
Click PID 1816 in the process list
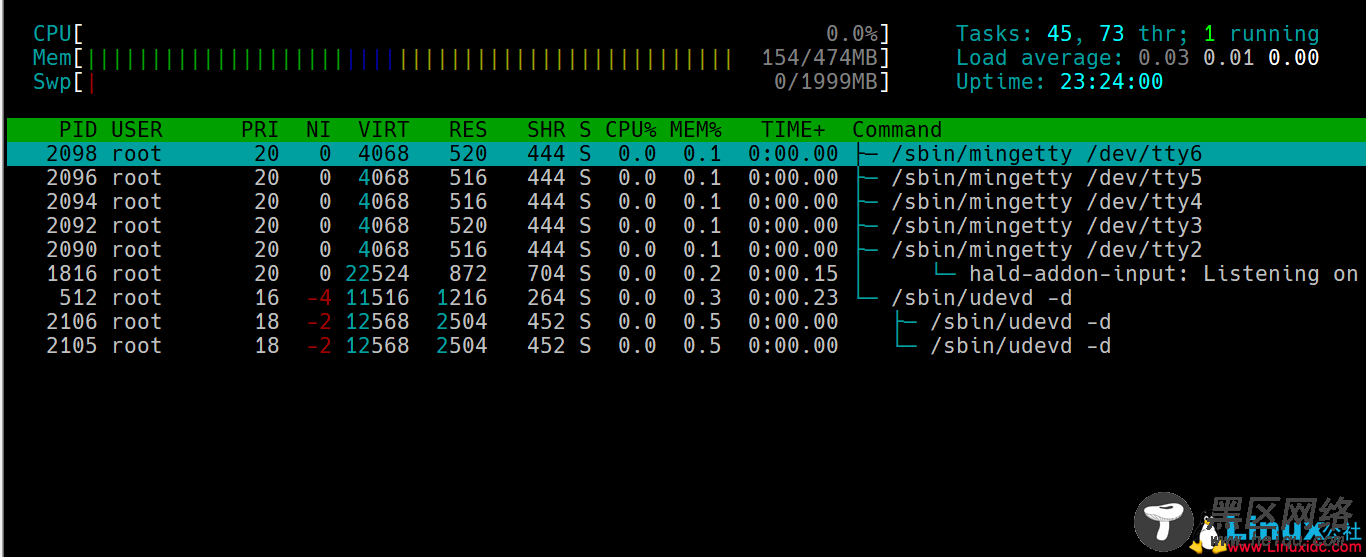coord(72,274)
